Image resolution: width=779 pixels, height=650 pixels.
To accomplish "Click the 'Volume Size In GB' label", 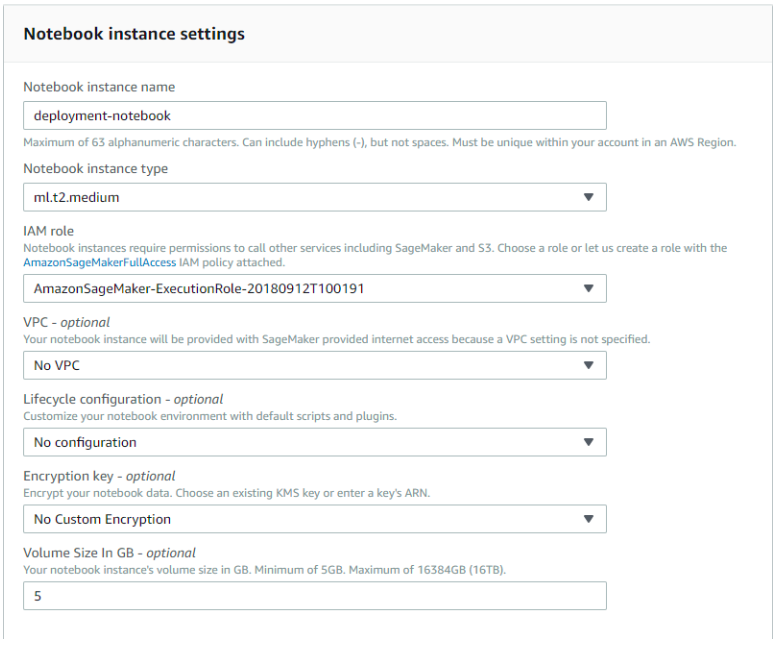I will coord(109,553).
